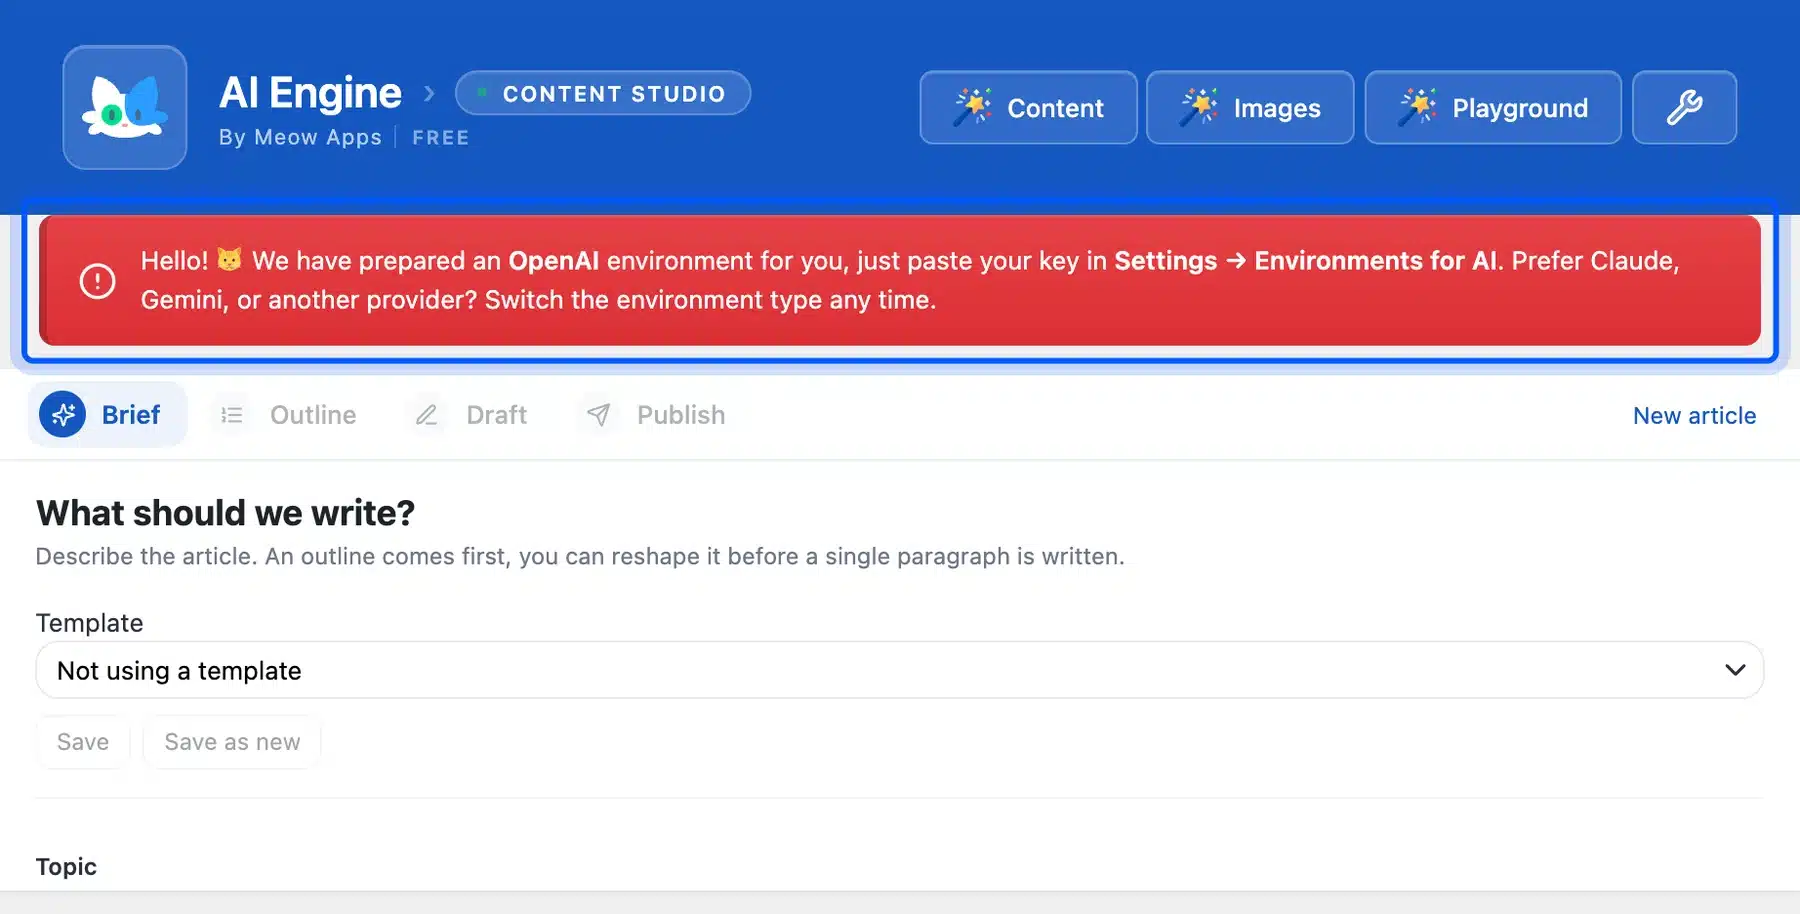Click the Outline list icon
The image size is (1800, 914).
point(232,415)
